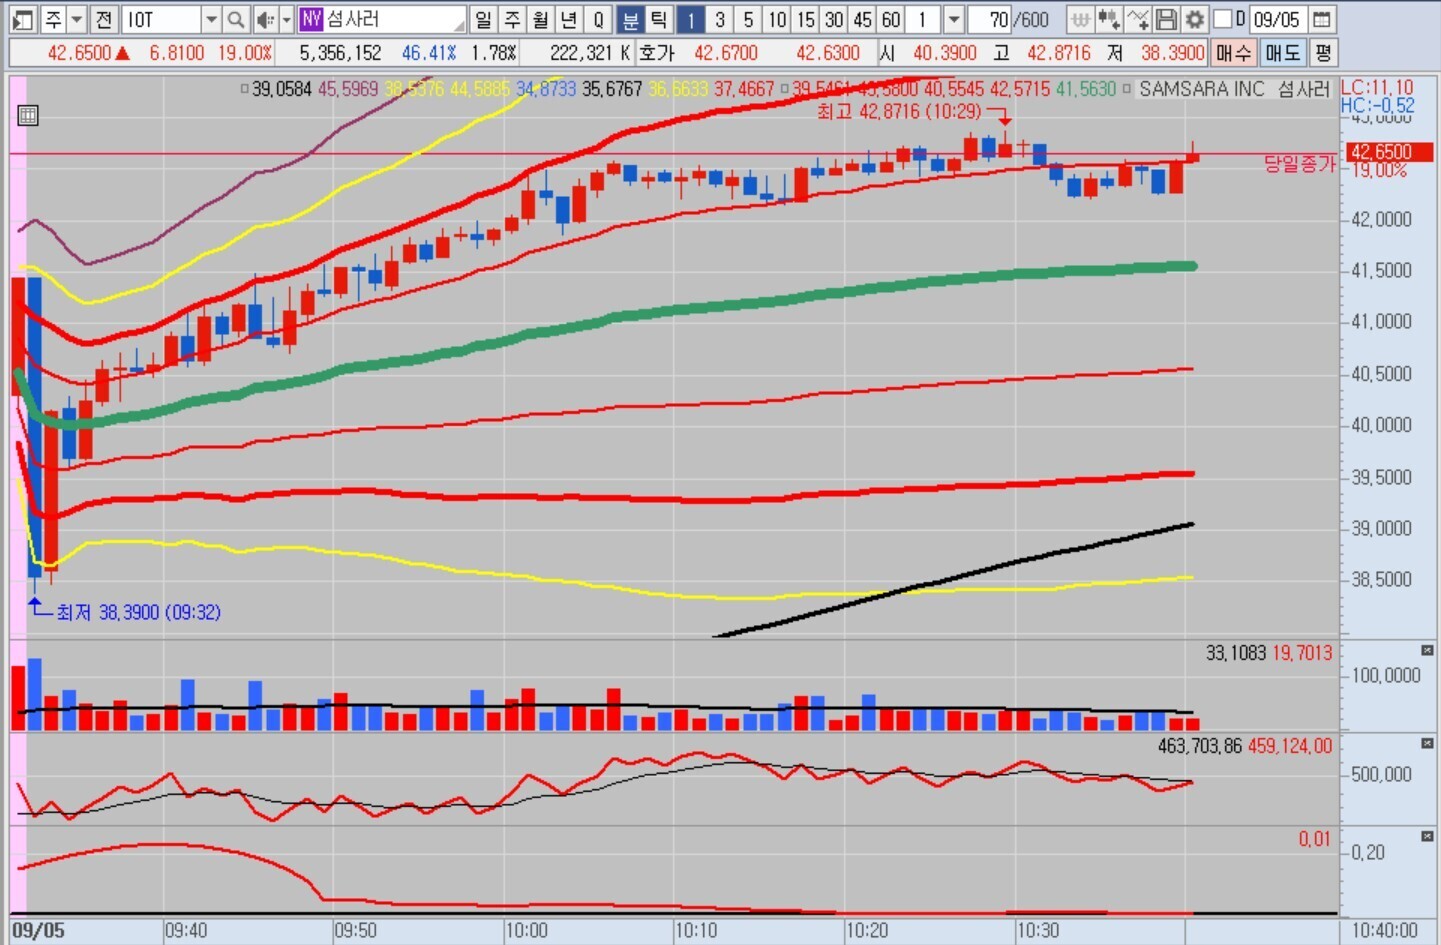Click the grid table icon on chart
Image resolution: width=1441 pixels, height=945 pixels.
pyautogui.click(x=28, y=115)
